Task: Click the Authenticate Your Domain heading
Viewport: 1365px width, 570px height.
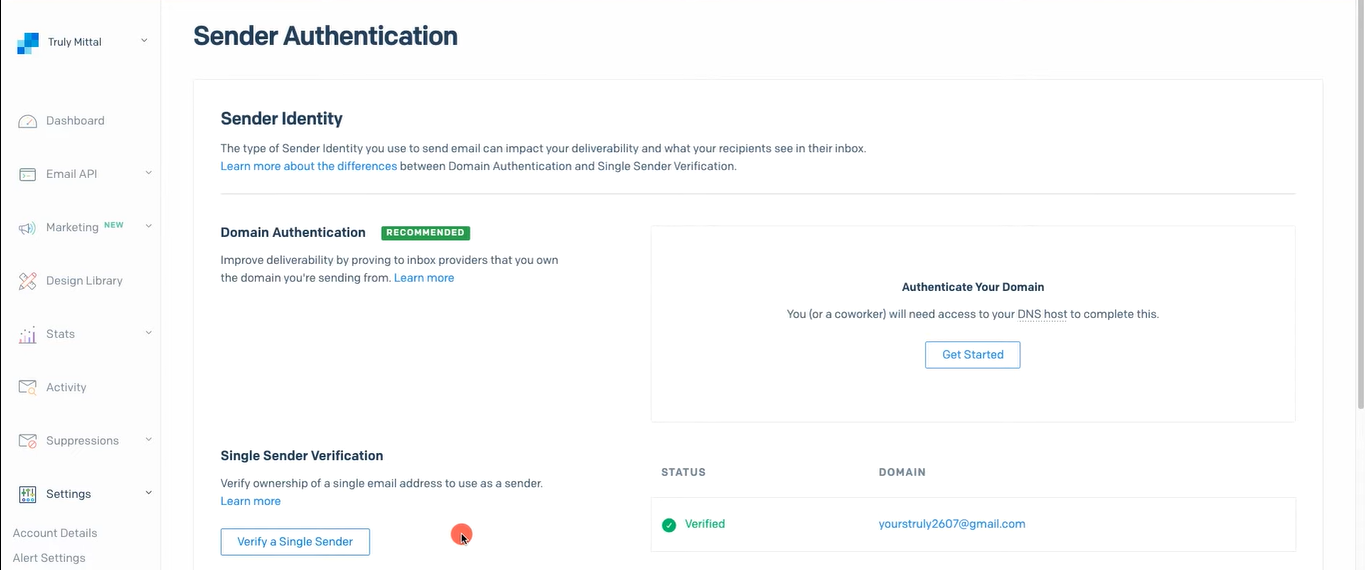Action: (x=973, y=287)
